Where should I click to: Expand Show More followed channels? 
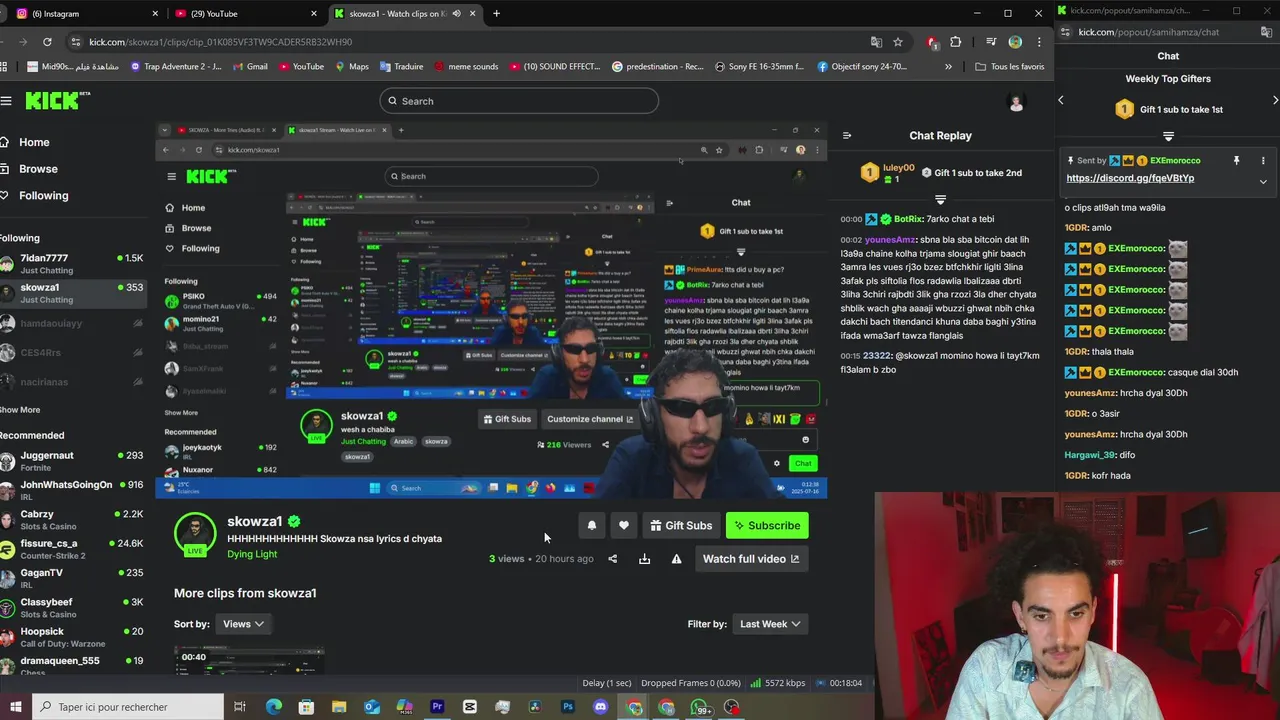[20, 410]
